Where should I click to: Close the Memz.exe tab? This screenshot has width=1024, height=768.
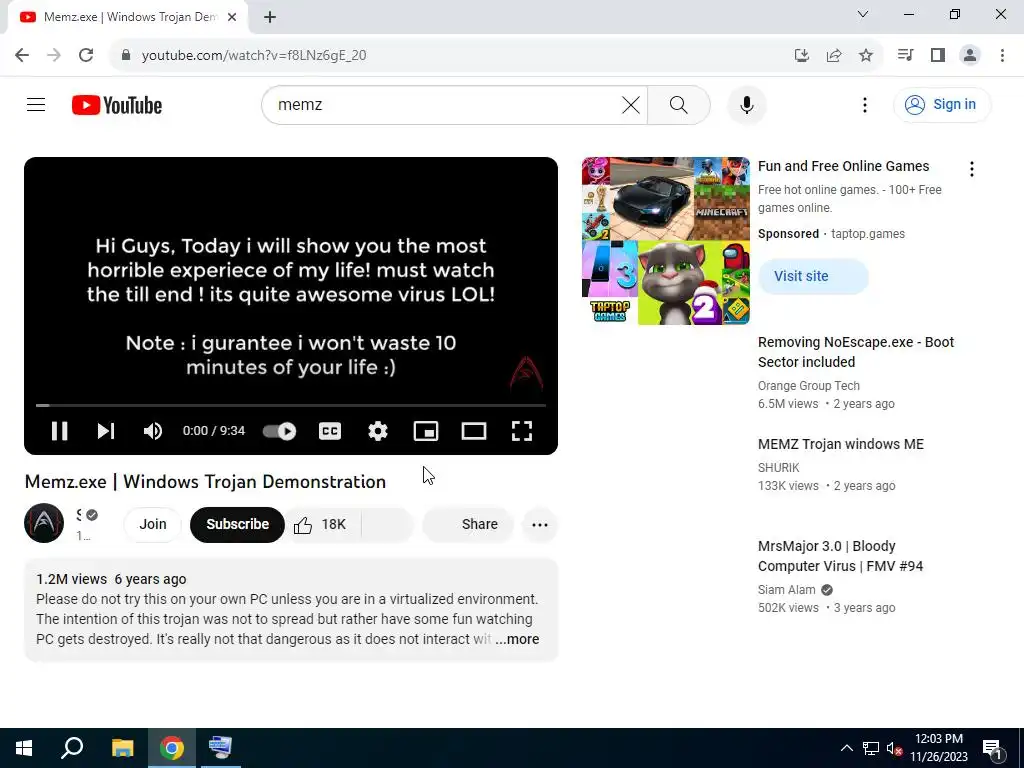232,17
